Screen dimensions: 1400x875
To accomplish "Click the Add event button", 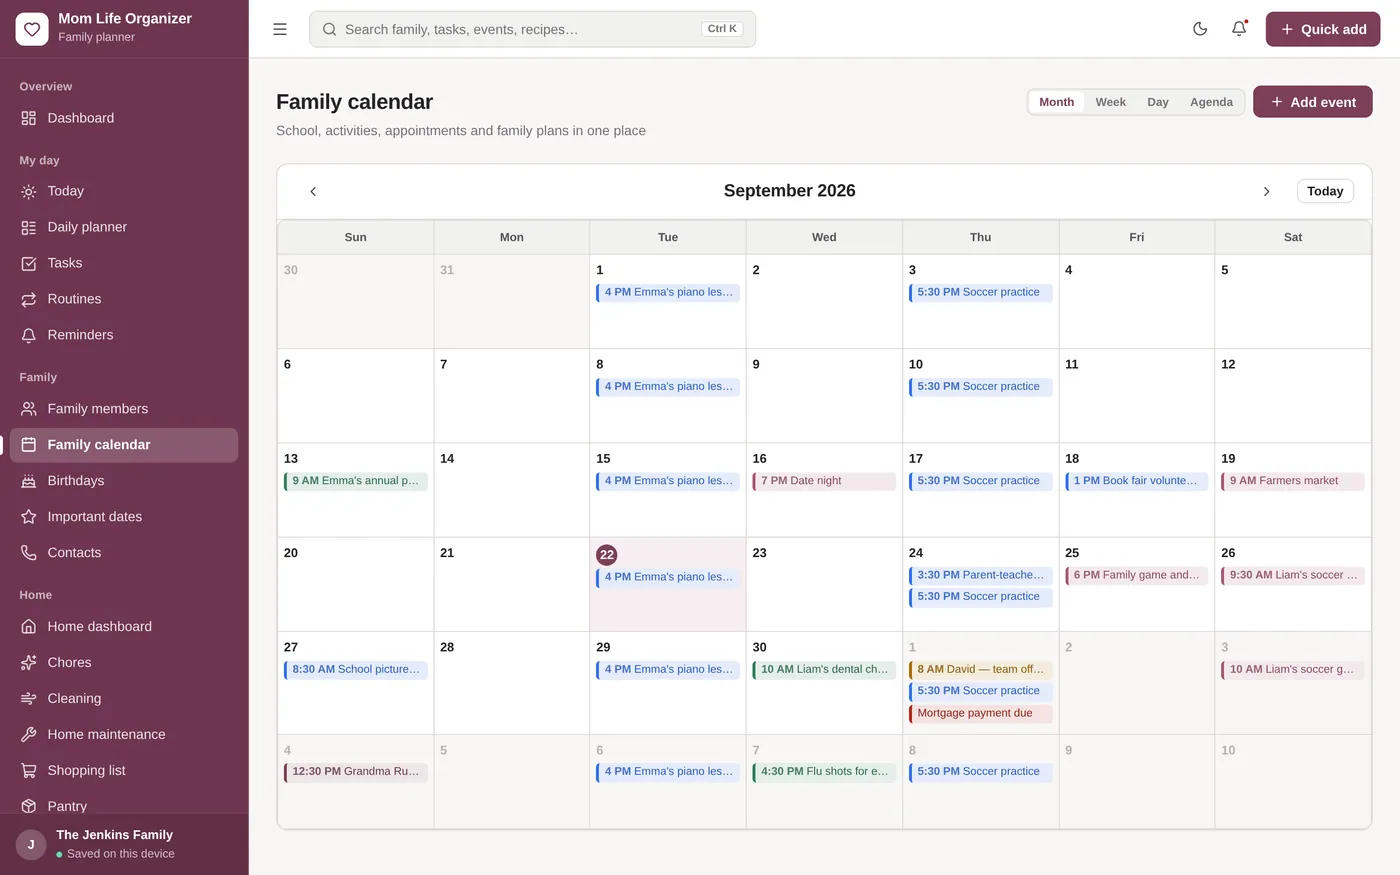I will coord(1312,102).
